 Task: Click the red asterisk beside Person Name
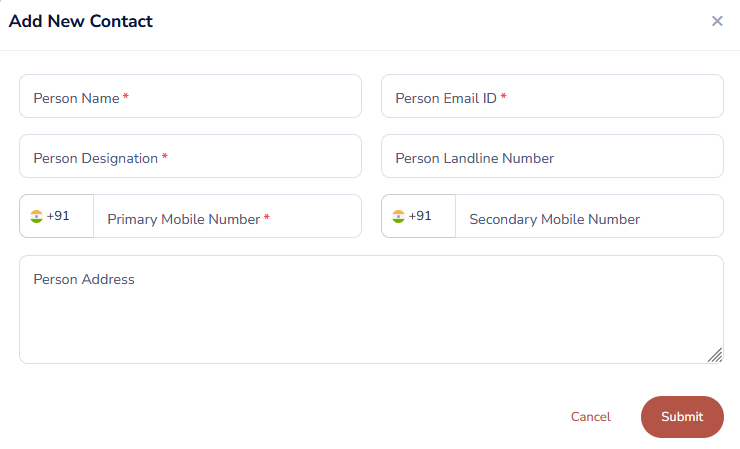[126, 97]
